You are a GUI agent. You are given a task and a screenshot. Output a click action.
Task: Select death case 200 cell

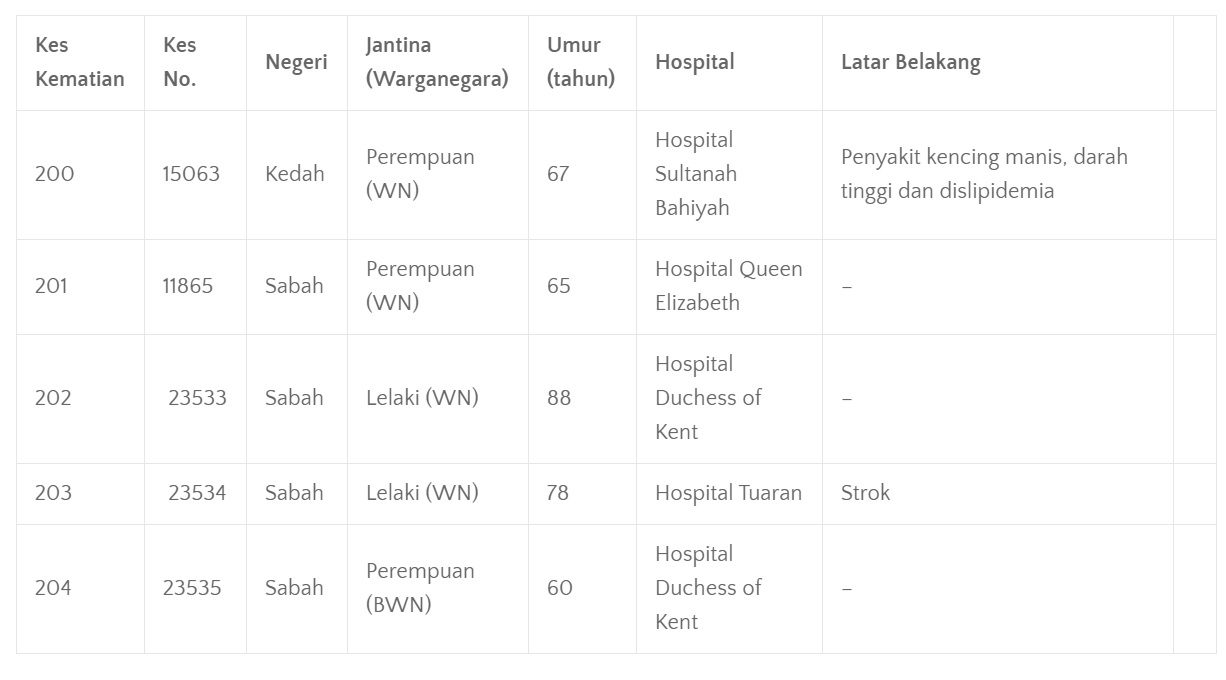tap(80, 174)
